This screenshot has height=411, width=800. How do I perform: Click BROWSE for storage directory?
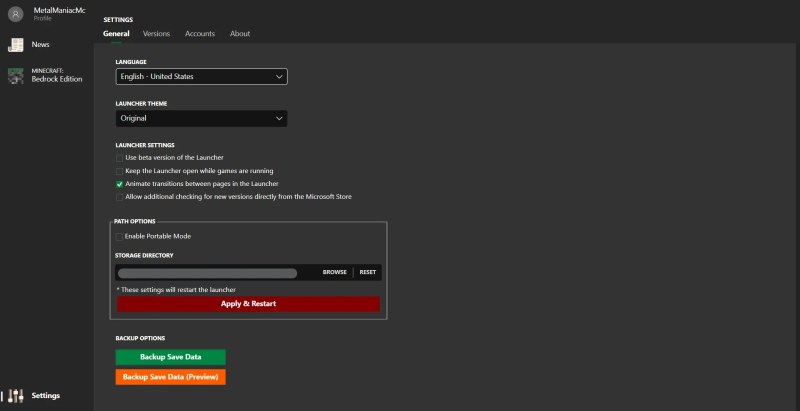(x=335, y=272)
